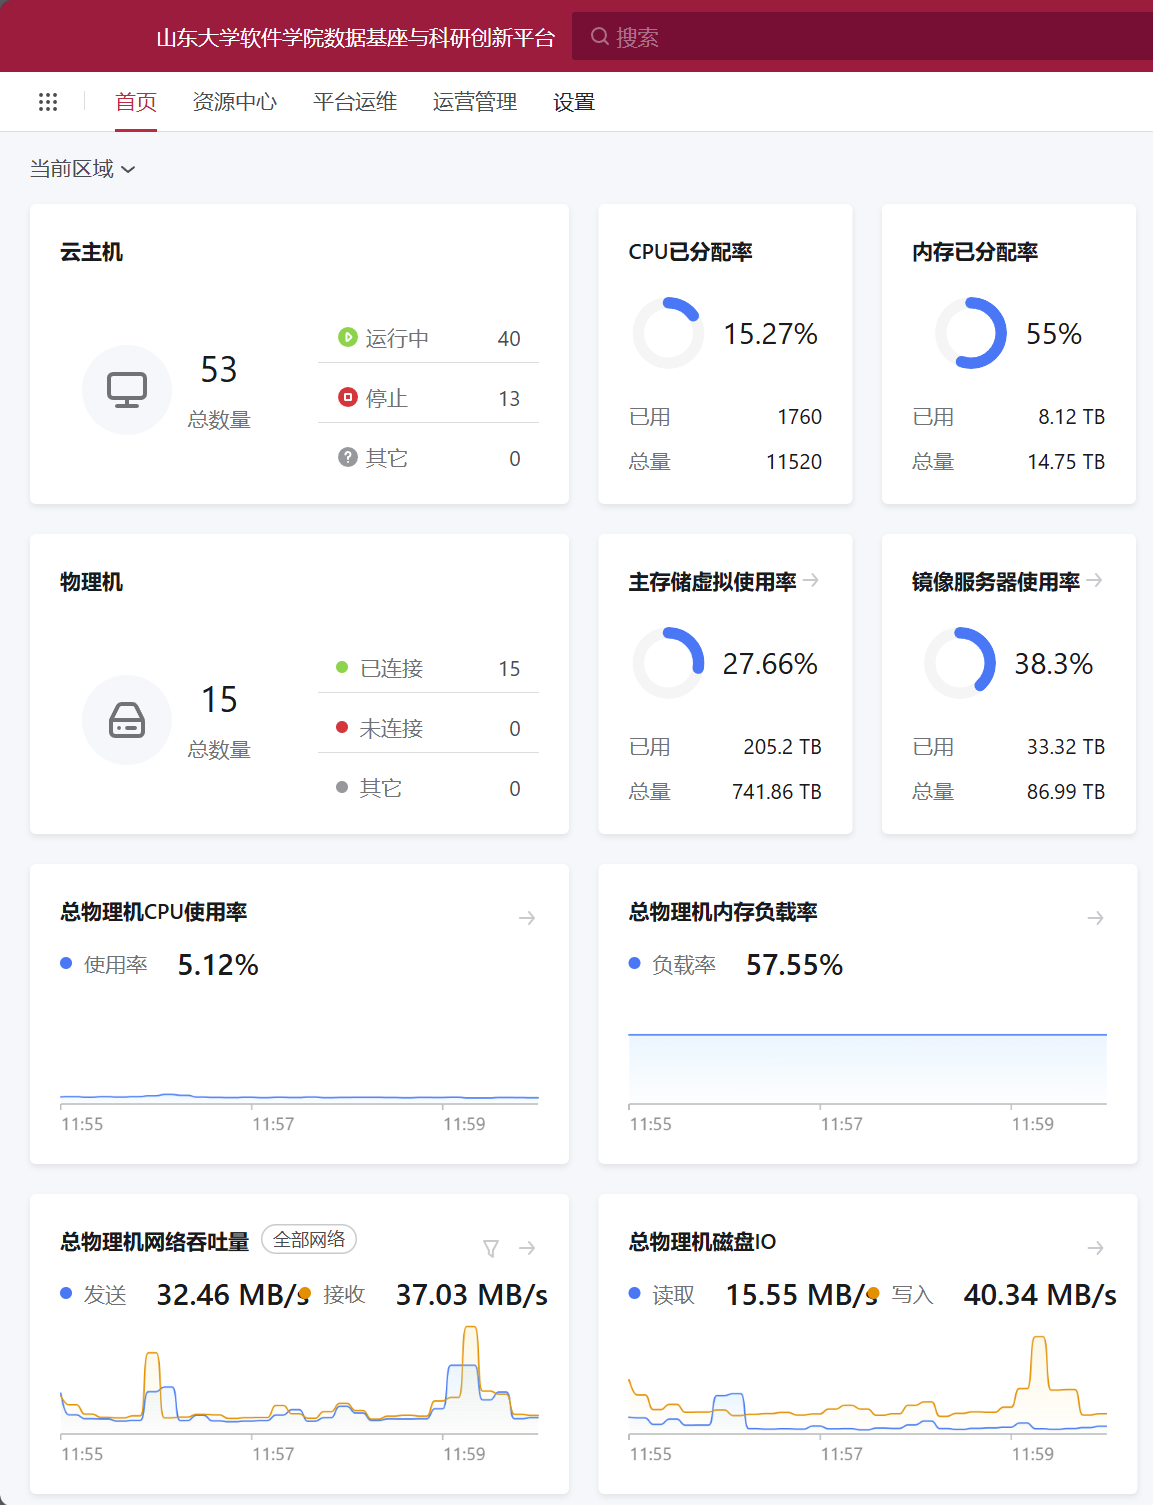This screenshot has width=1153, height=1505.
Task: Click the 物理机 server disk icon
Action: (127, 720)
